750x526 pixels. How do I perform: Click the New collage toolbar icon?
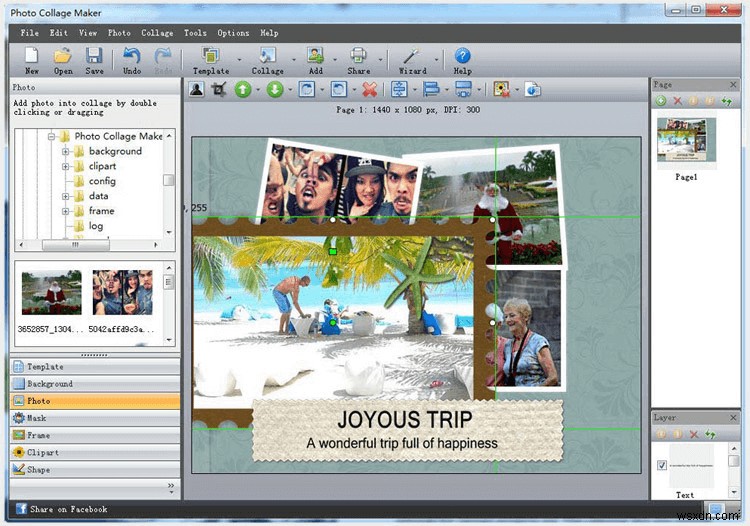(31, 56)
